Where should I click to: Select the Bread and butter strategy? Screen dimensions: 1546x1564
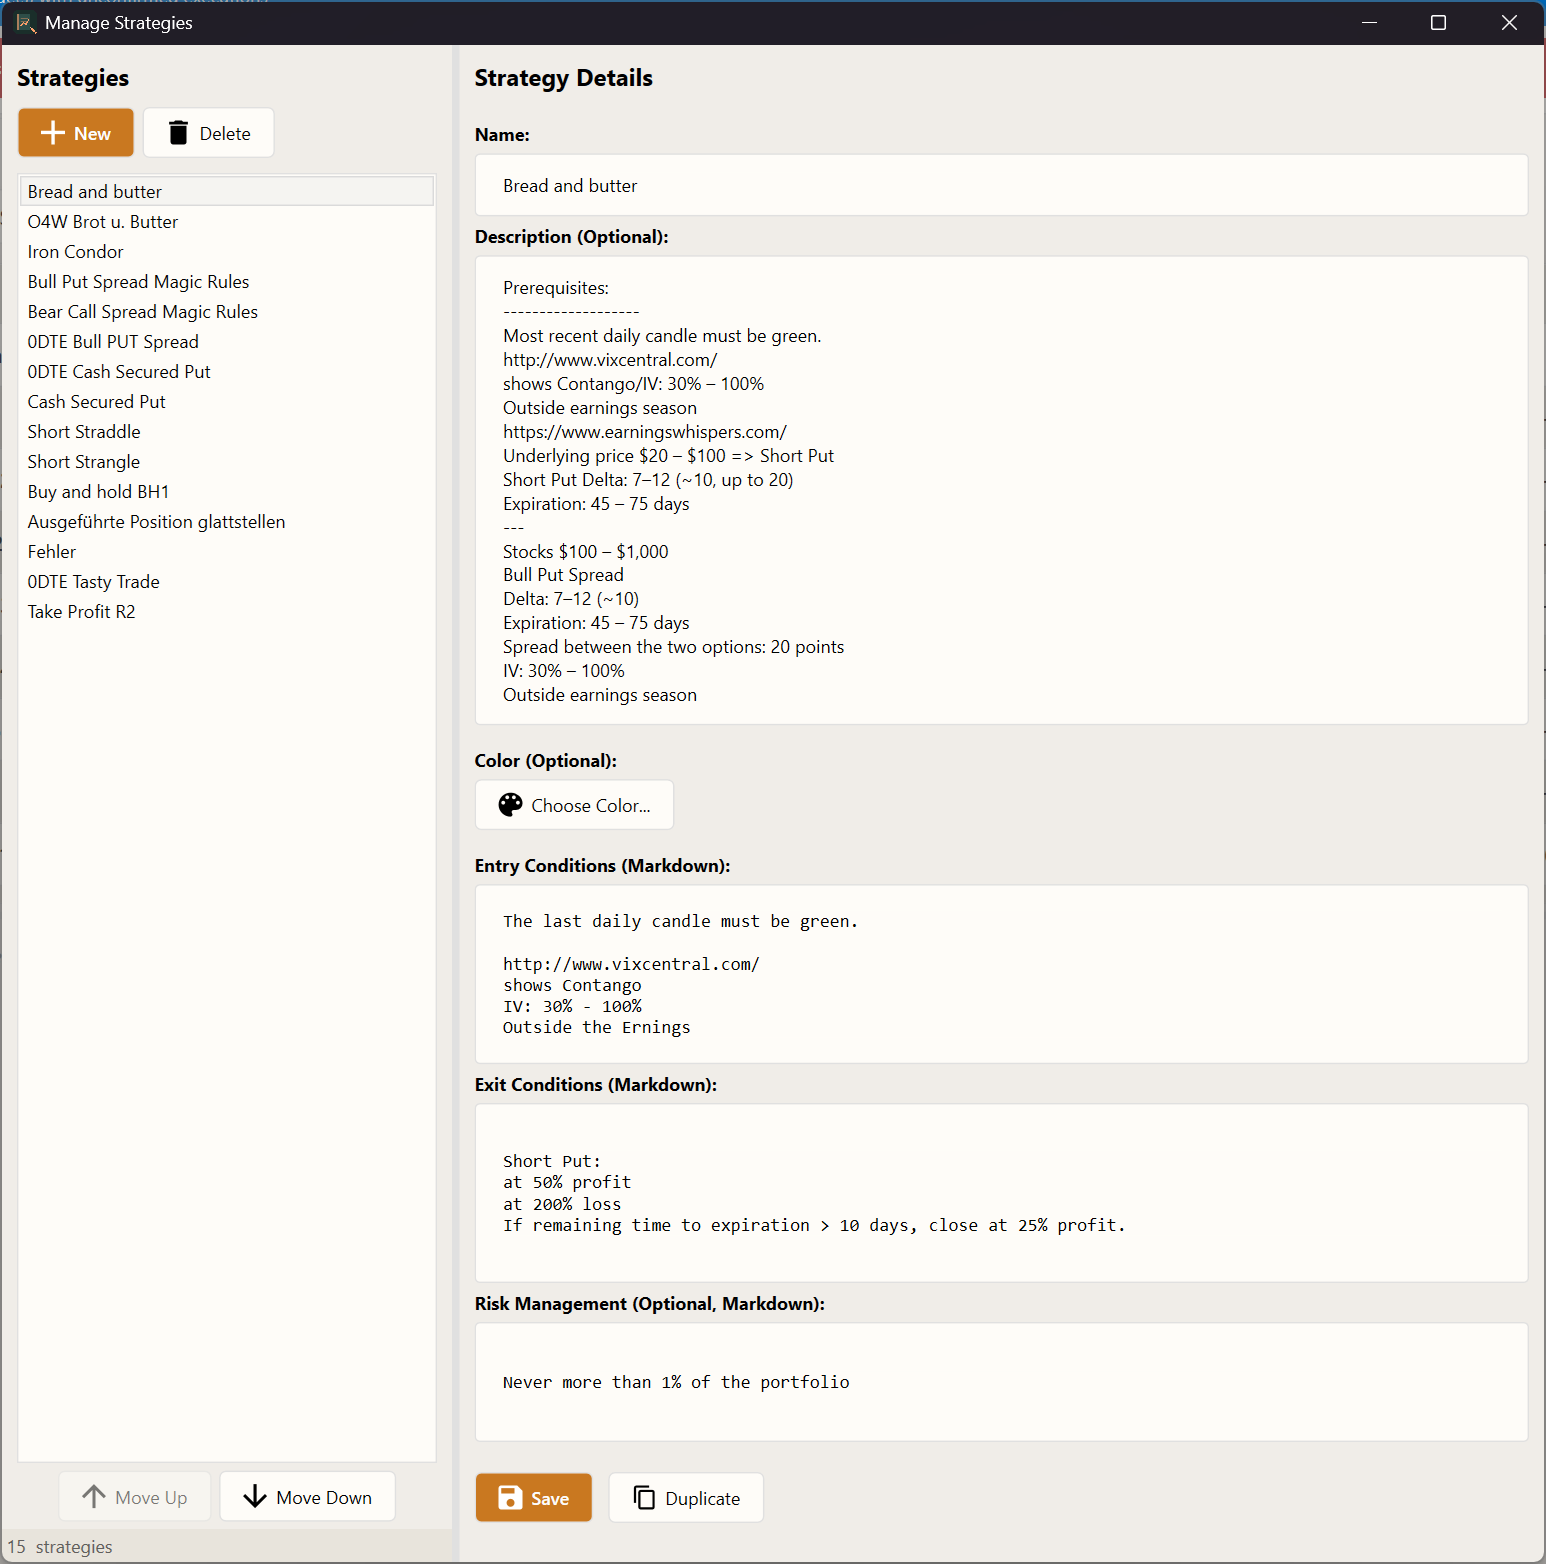[x=227, y=191]
